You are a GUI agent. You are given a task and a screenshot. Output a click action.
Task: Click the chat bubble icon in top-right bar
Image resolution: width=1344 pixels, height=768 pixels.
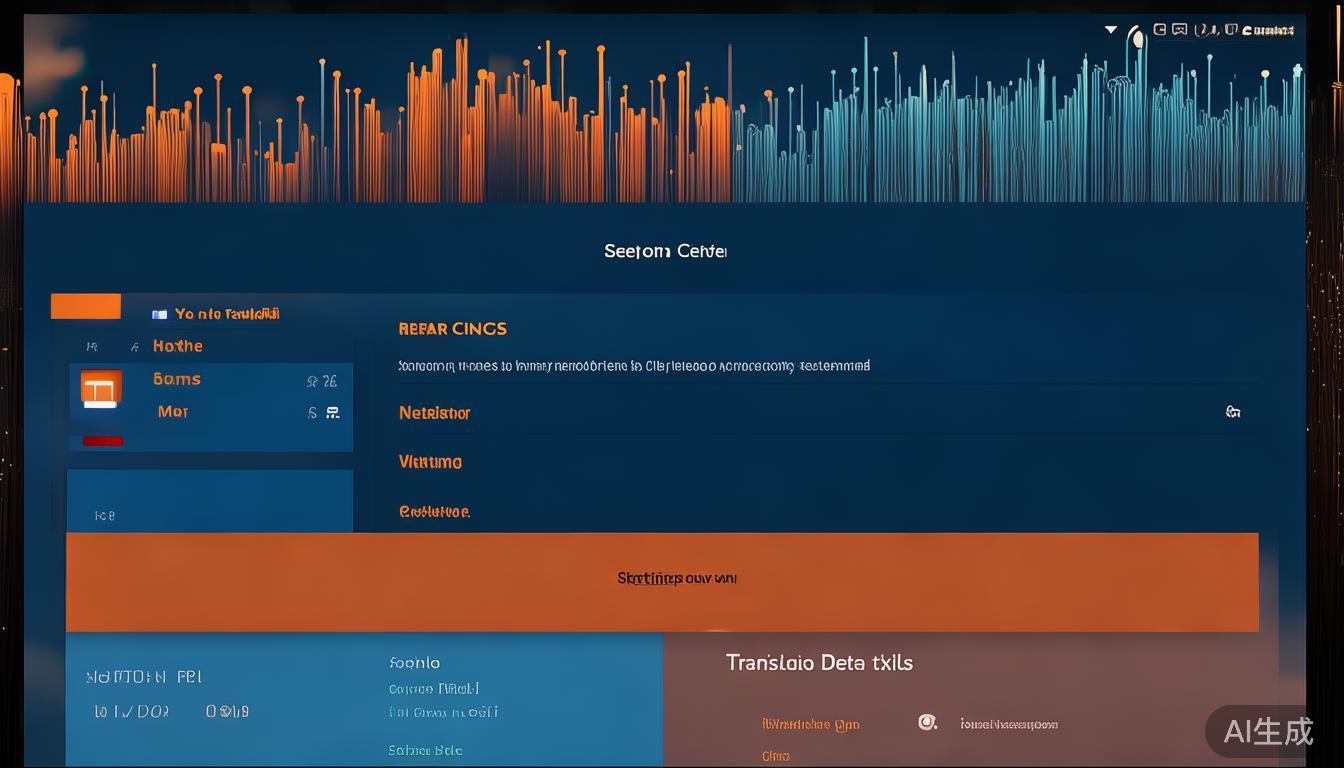[x=1180, y=30]
